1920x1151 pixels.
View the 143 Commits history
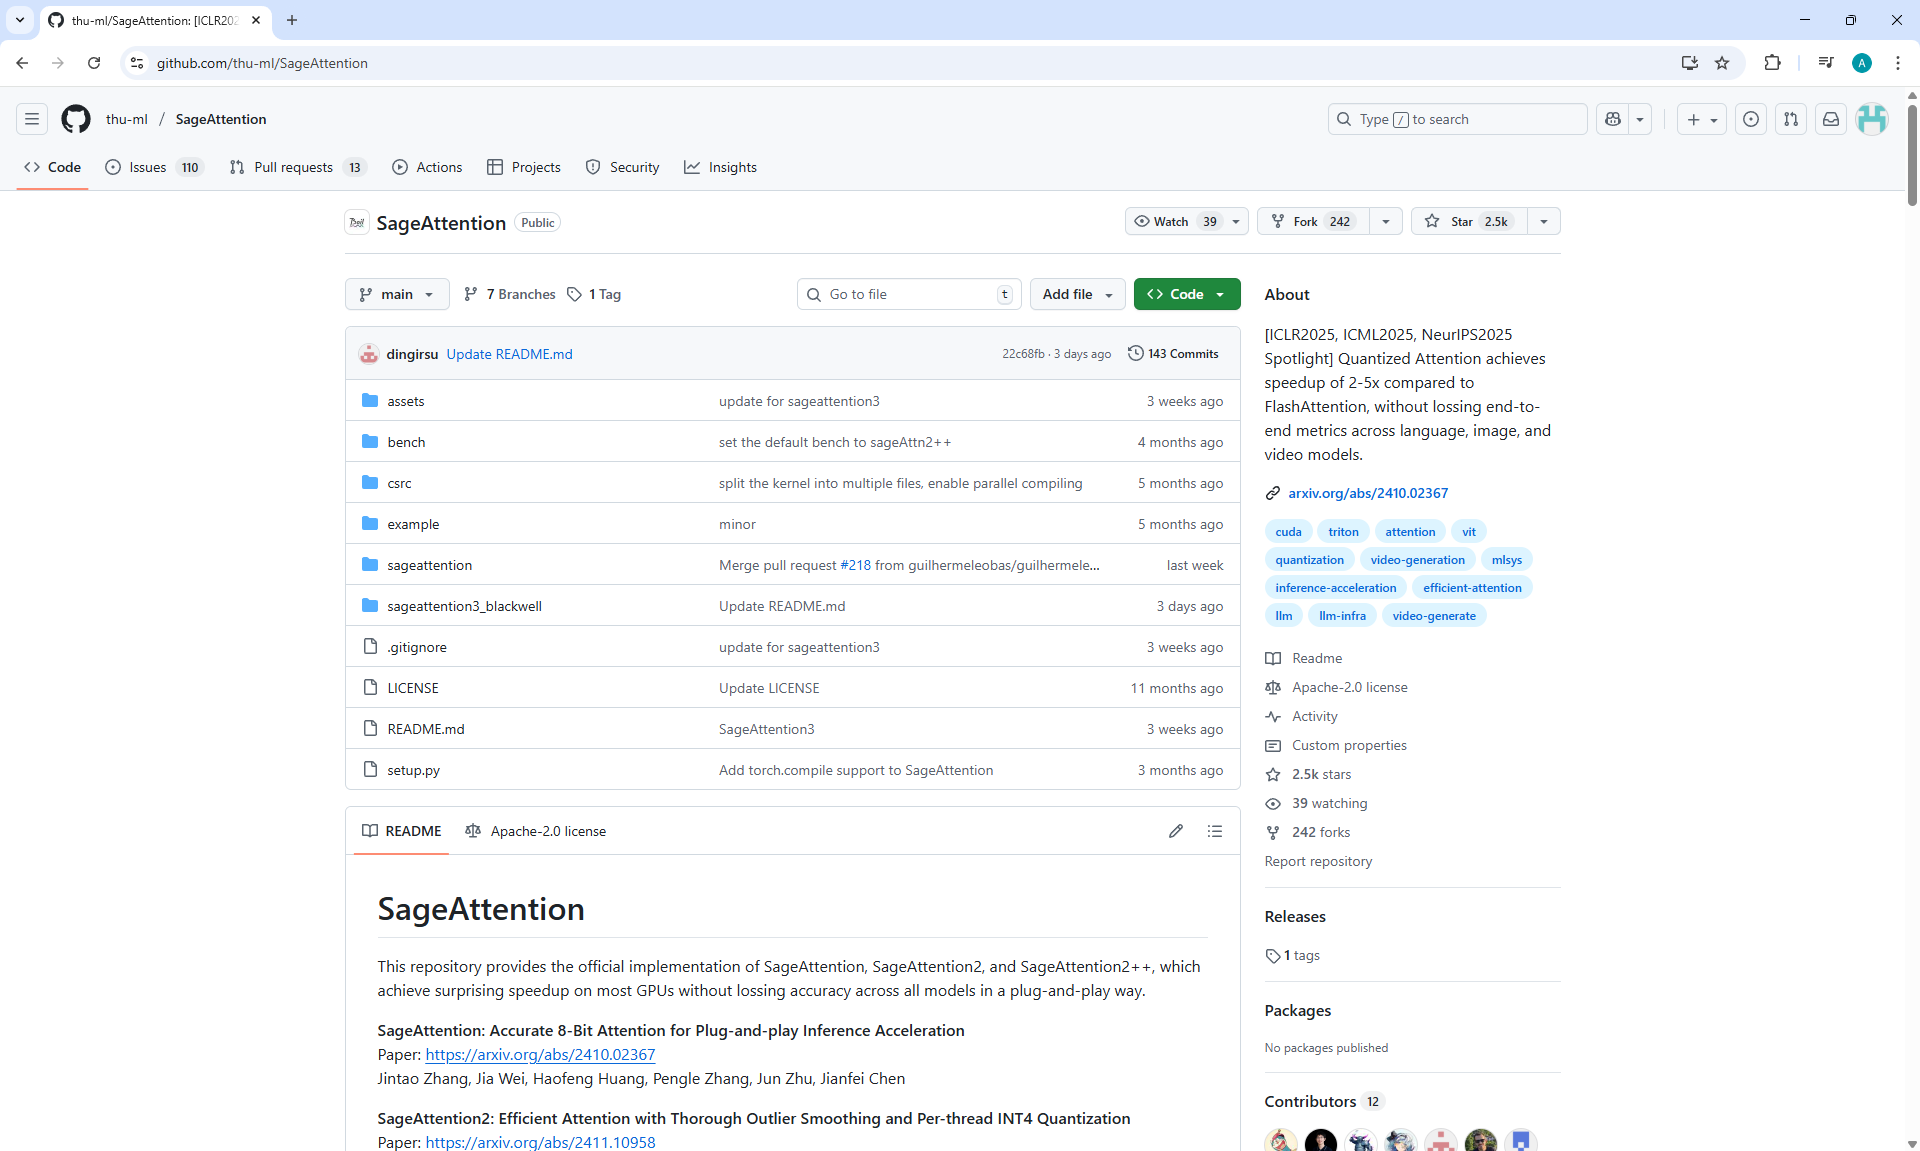[x=1173, y=354]
